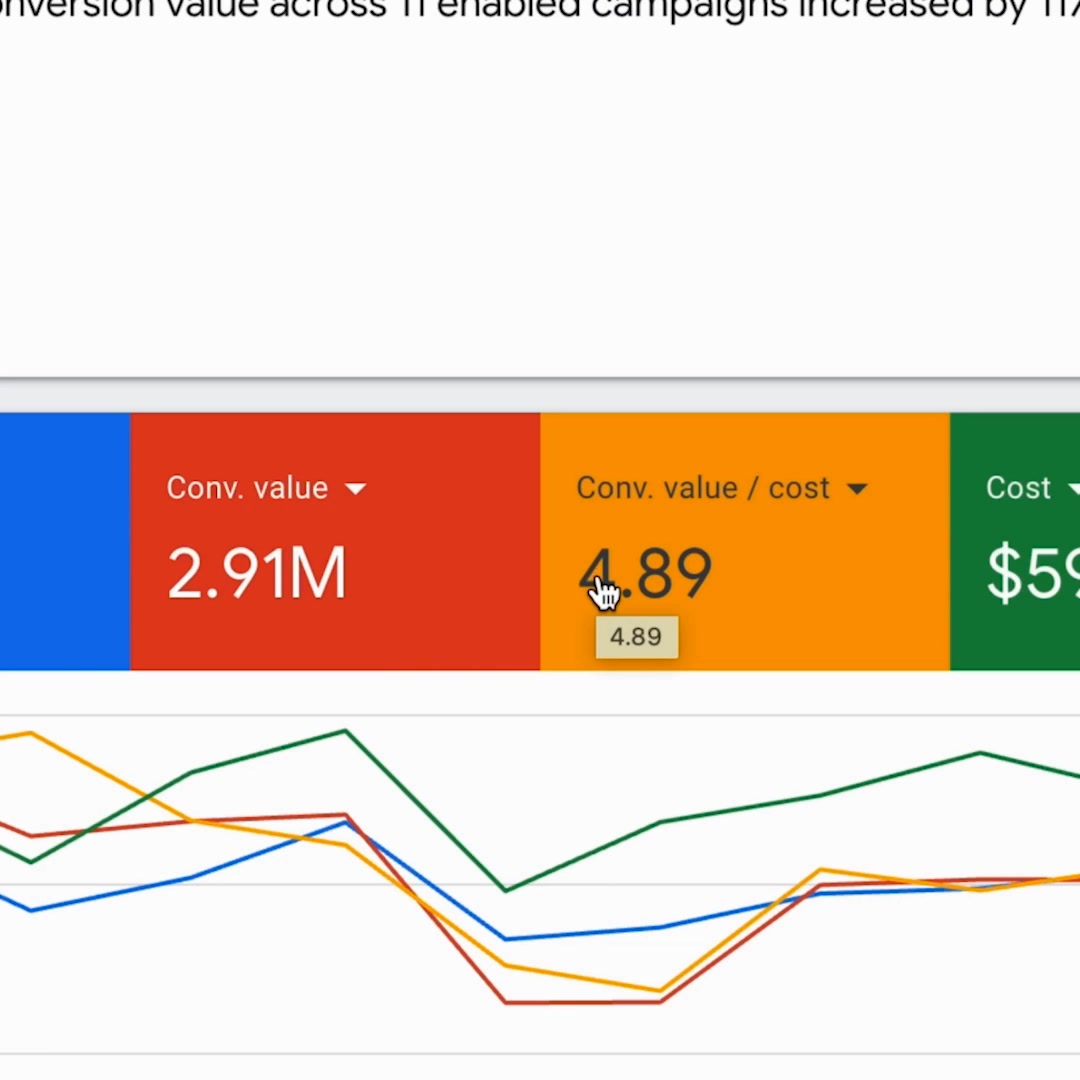This screenshot has height=1080, width=1080.
Task: Click the blue line's lowest dip in chart
Action: pyautogui.click(x=506, y=939)
